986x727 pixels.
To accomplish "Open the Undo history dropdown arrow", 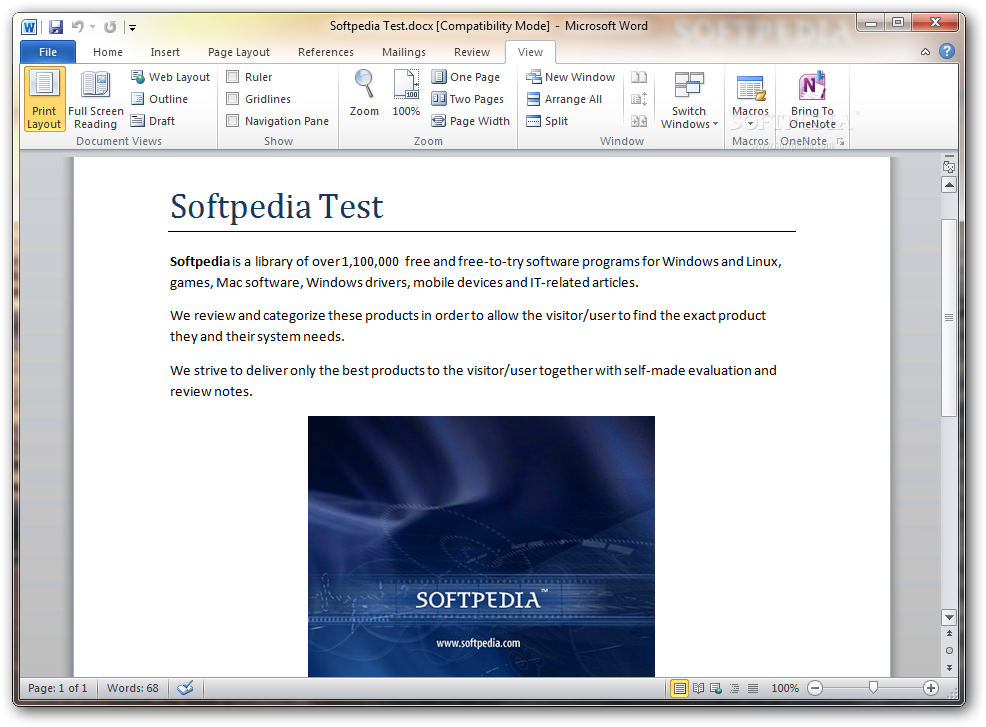I will tap(92, 27).
